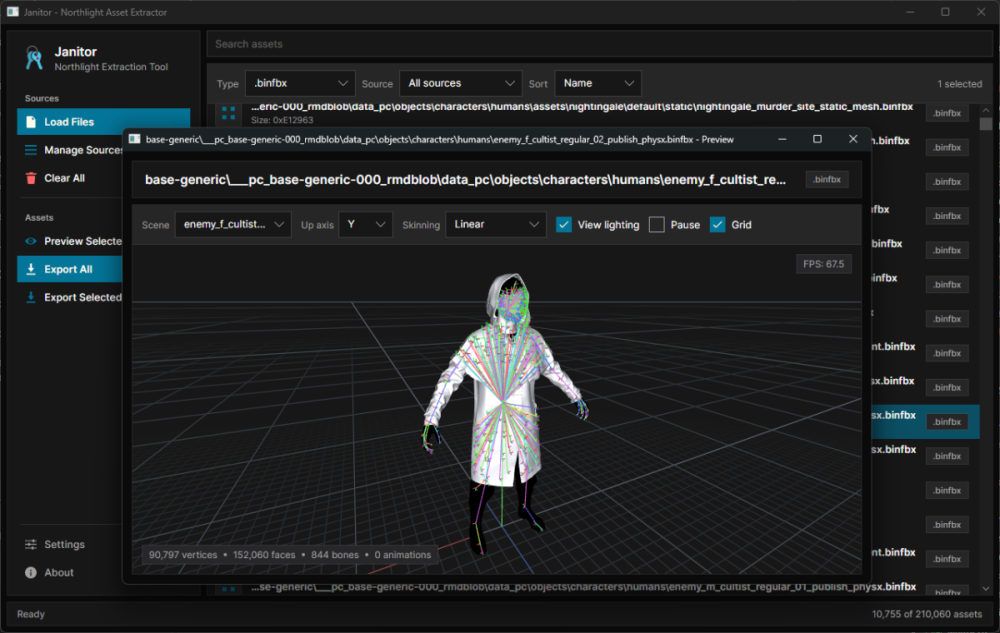Open Manage Sources in the sidebar
This screenshot has height=633, width=1000.
(70, 150)
